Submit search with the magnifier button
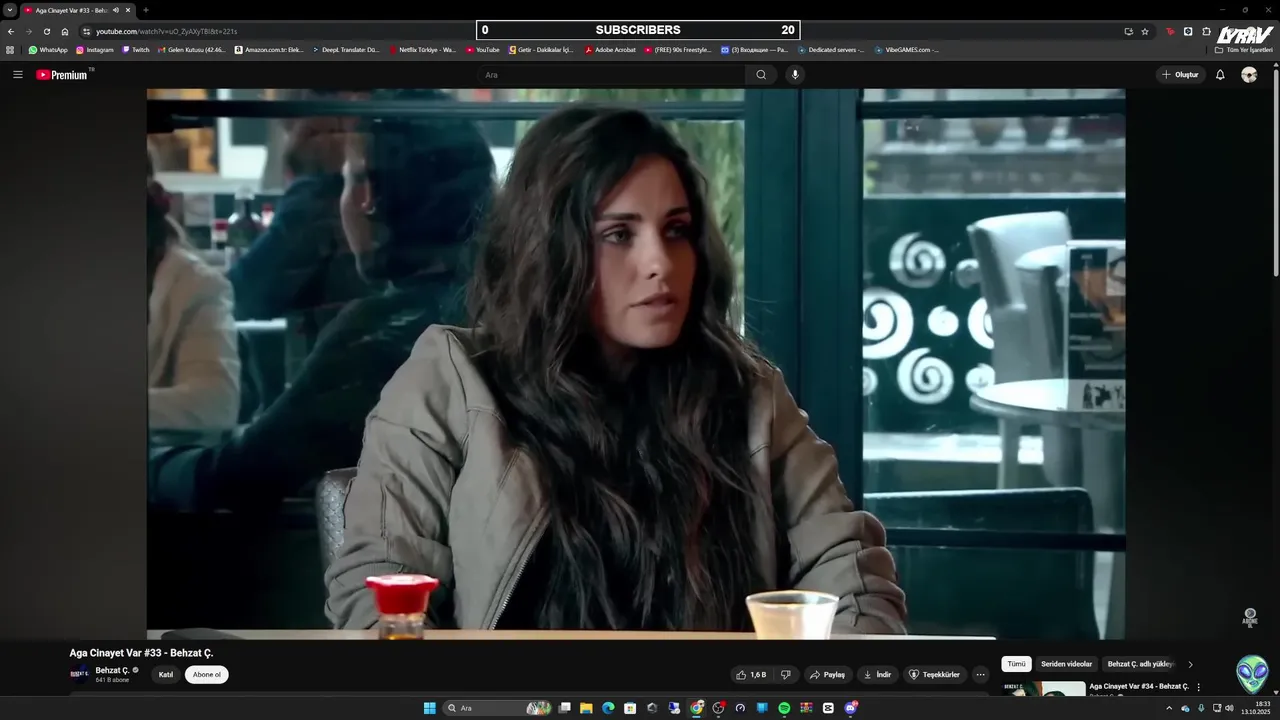Screen dimensions: 1280x720 click(x=761, y=75)
